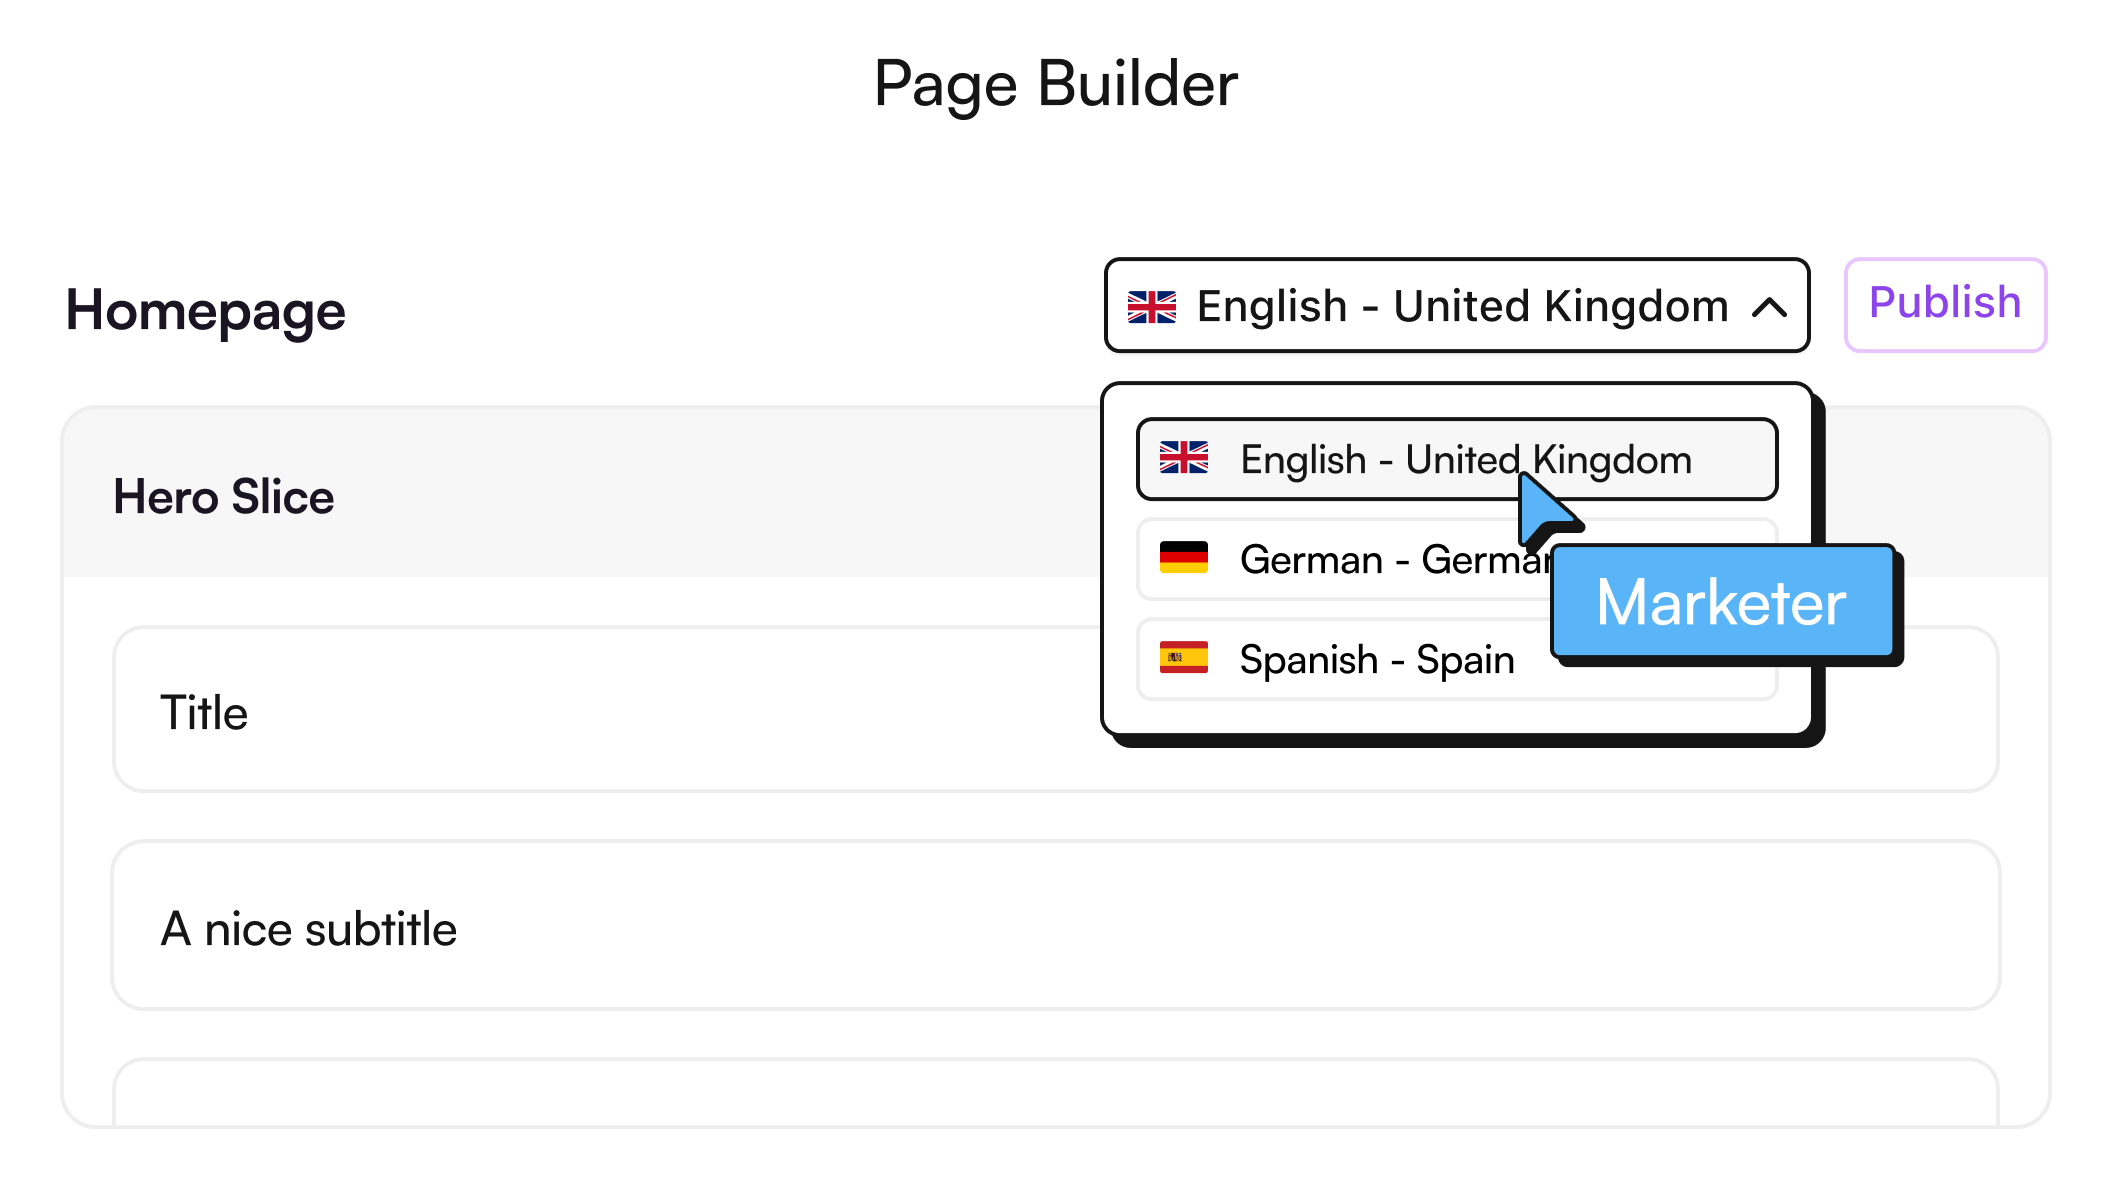2112x1188 pixels.
Task: Switch locale to Spanish - Spain
Action: pos(1376,660)
